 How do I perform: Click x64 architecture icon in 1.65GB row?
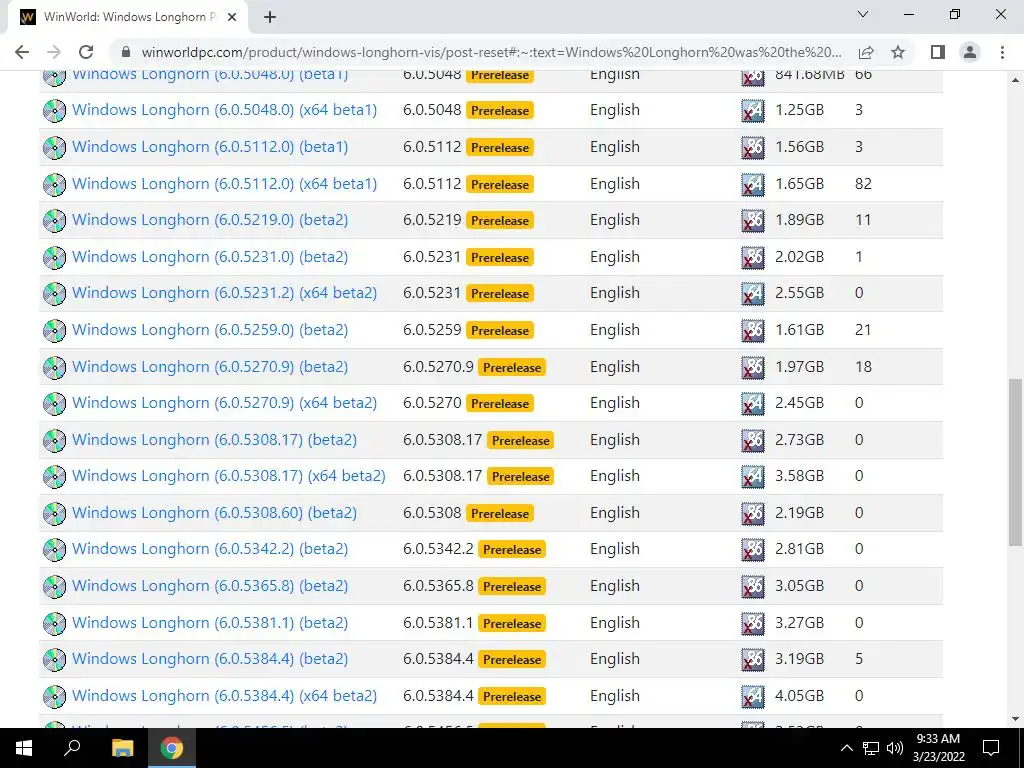[753, 184]
